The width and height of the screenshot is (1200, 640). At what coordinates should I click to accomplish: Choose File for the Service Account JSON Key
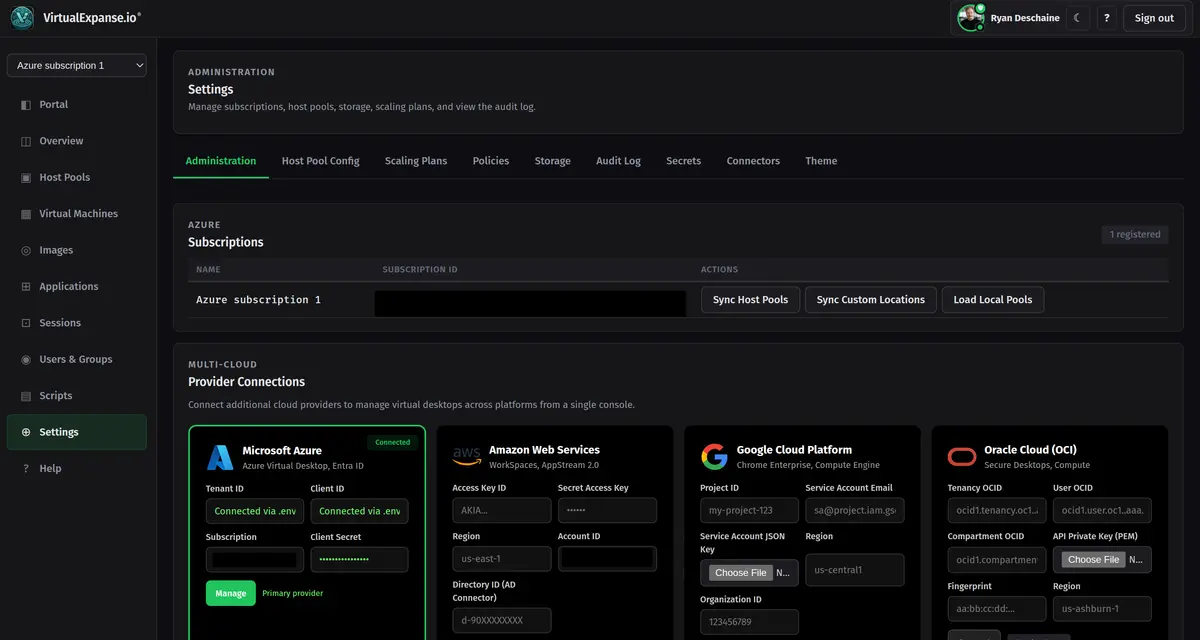coord(740,572)
